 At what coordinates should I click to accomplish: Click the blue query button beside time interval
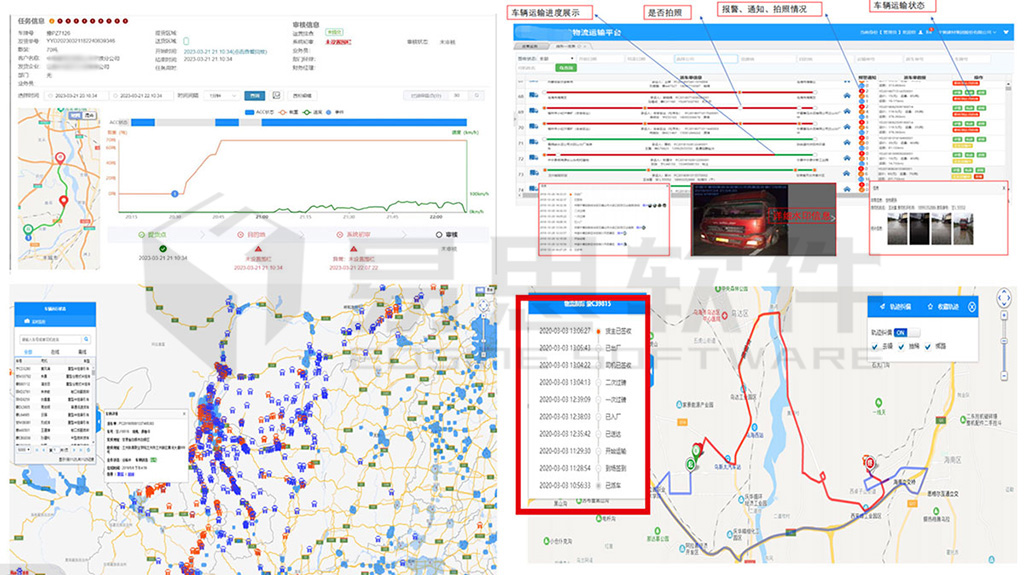click(x=255, y=96)
